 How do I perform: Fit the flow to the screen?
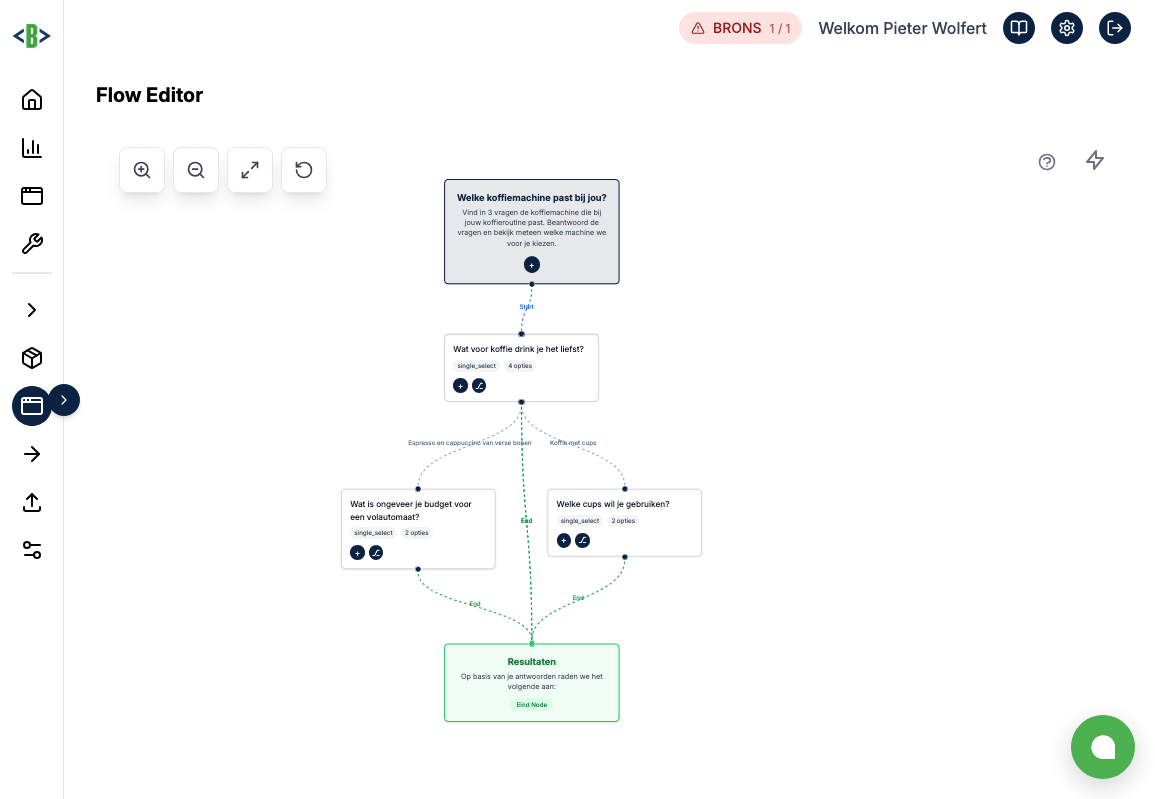coord(249,170)
